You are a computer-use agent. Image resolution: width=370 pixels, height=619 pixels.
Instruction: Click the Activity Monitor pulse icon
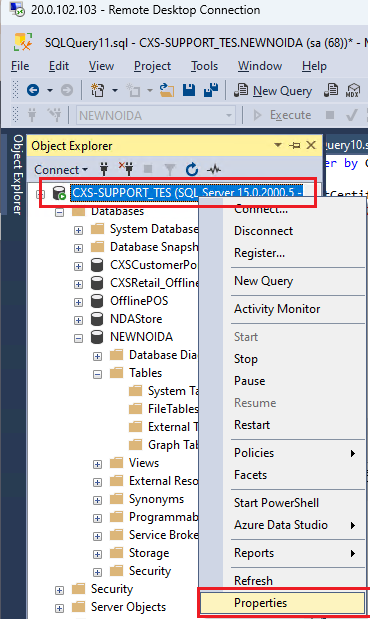(x=214, y=170)
